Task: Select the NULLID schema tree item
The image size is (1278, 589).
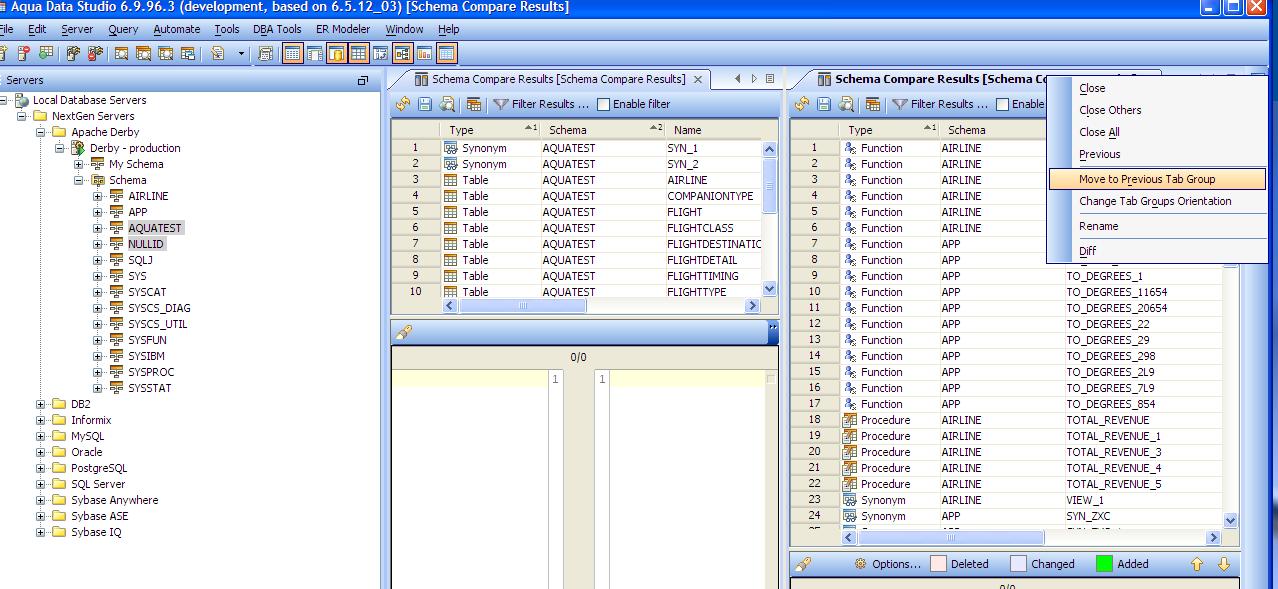Action: click(x=145, y=244)
